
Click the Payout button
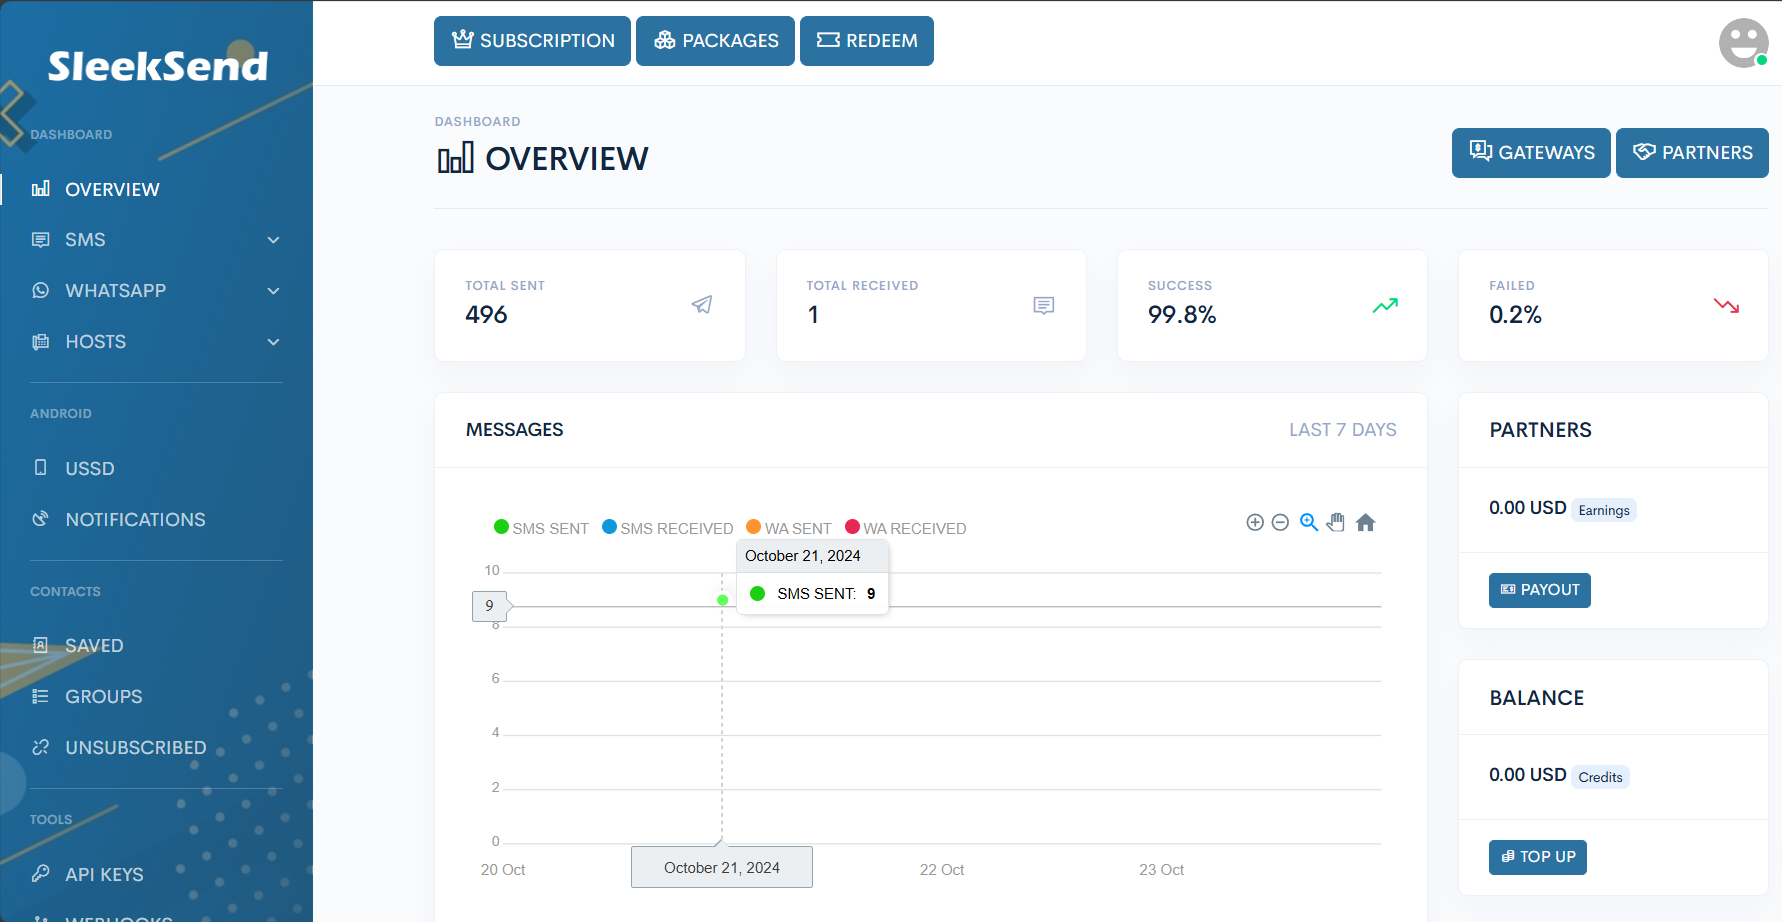click(1540, 590)
